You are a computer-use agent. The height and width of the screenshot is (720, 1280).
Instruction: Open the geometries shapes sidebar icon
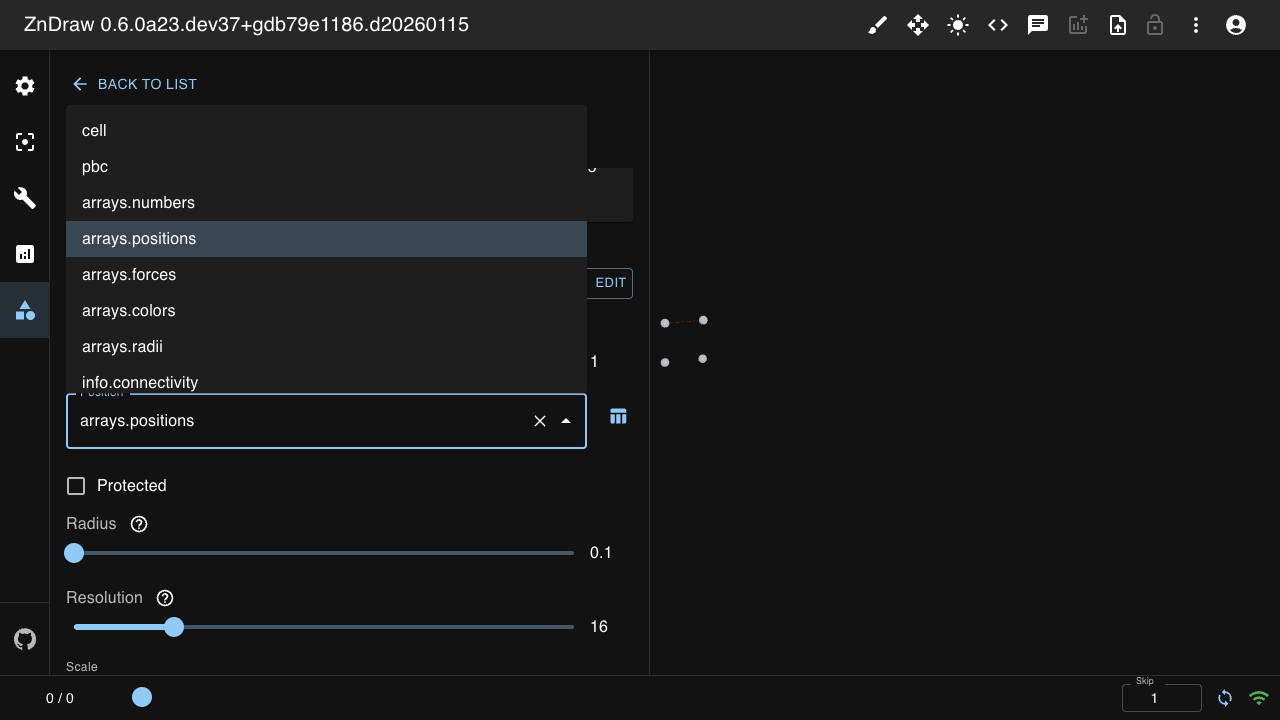click(25, 310)
